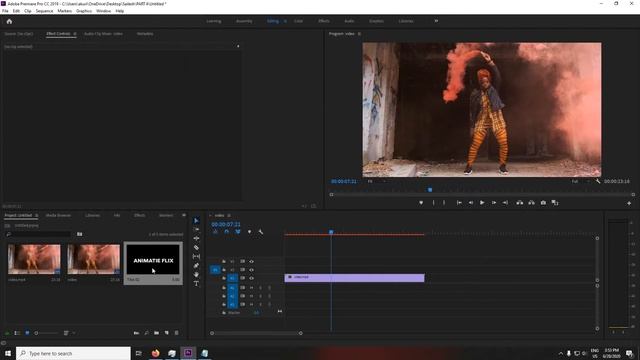Viewport: 640px width, 360px height.
Task: Open playback resolution Full dropdown
Action: 580,181
